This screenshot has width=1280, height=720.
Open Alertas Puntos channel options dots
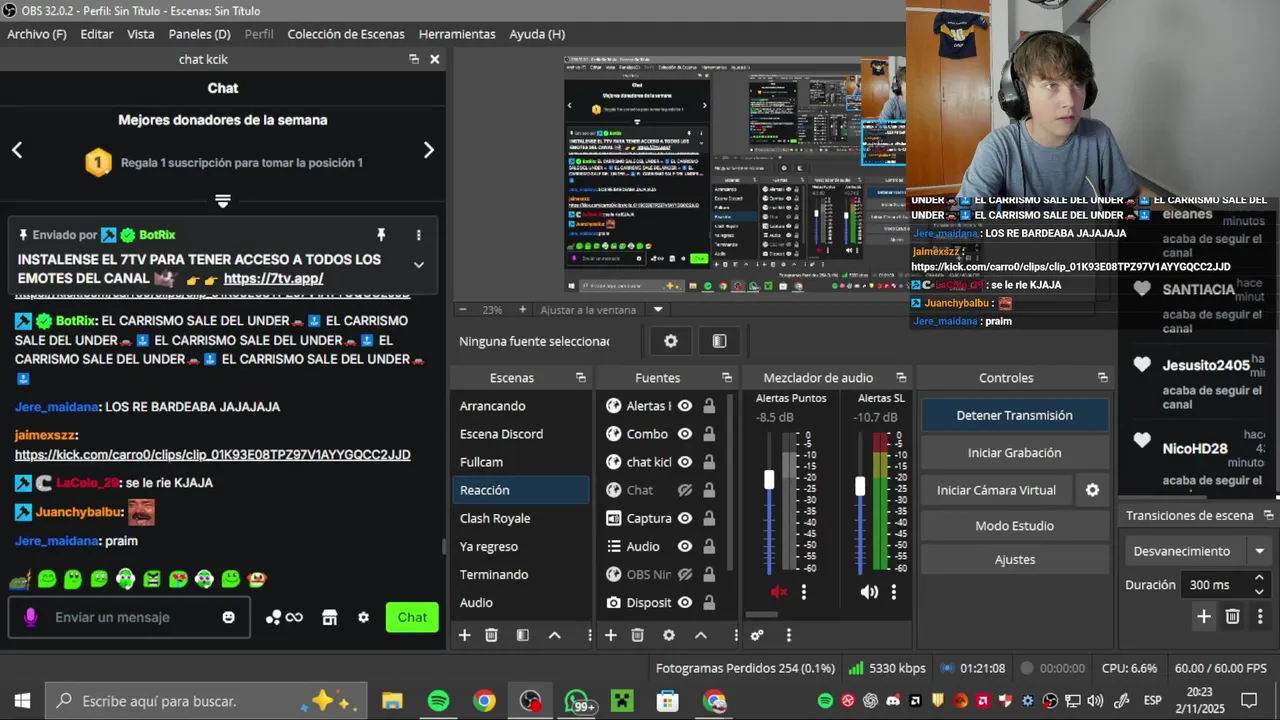pyautogui.click(x=803, y=592)
